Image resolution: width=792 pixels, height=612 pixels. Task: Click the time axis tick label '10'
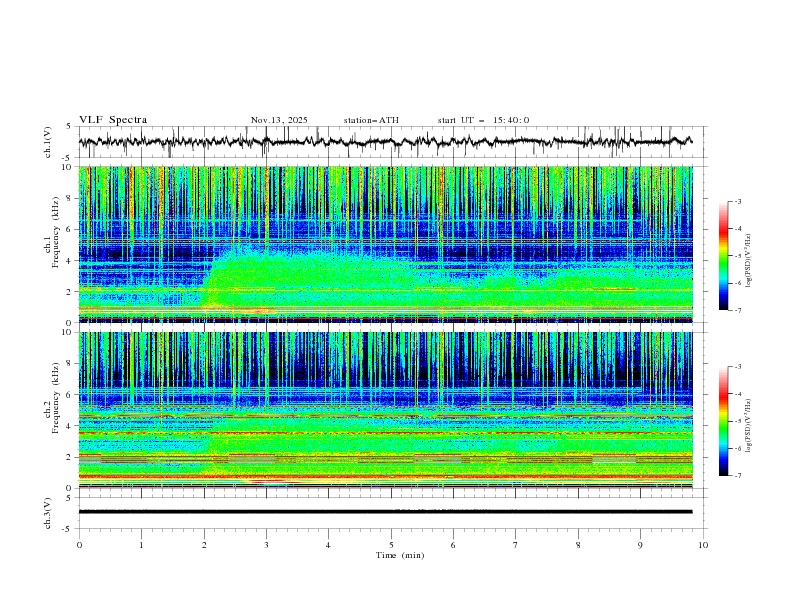coord(703,545)
